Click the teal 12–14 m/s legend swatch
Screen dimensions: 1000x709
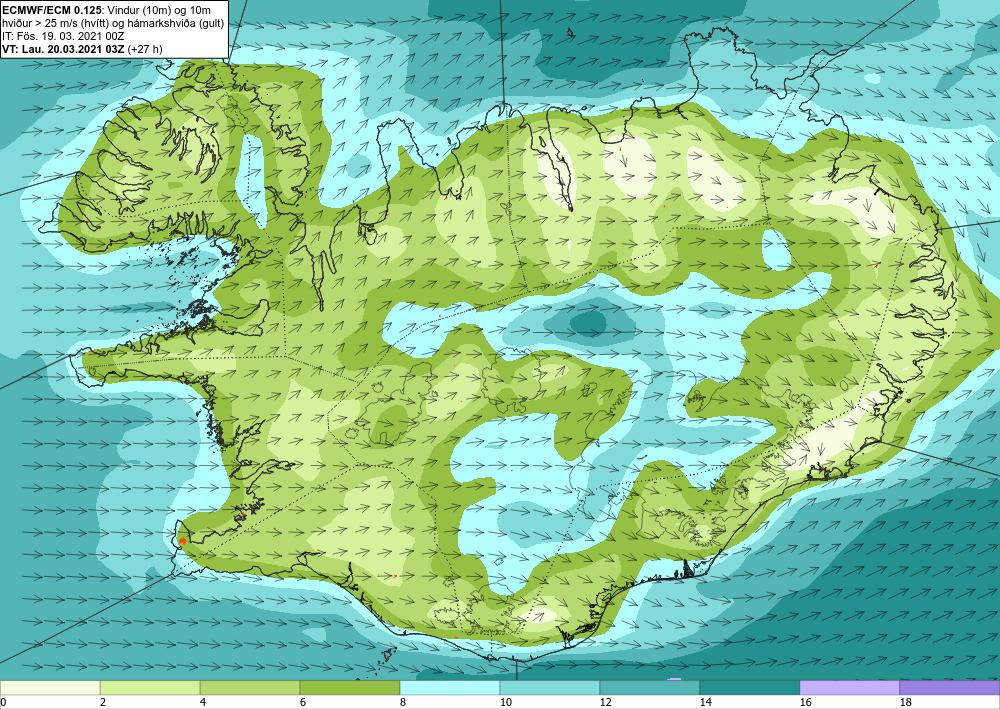click(650, 687)
